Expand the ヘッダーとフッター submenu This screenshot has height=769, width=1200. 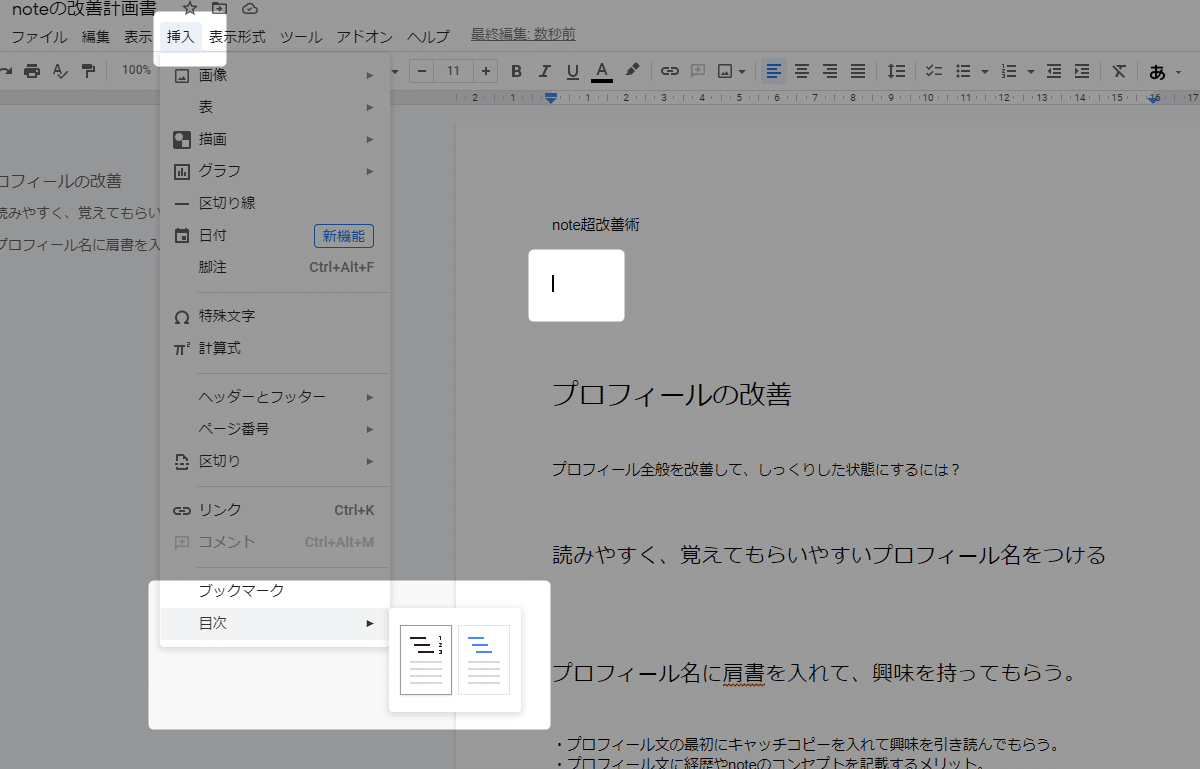tap(275, 397)
